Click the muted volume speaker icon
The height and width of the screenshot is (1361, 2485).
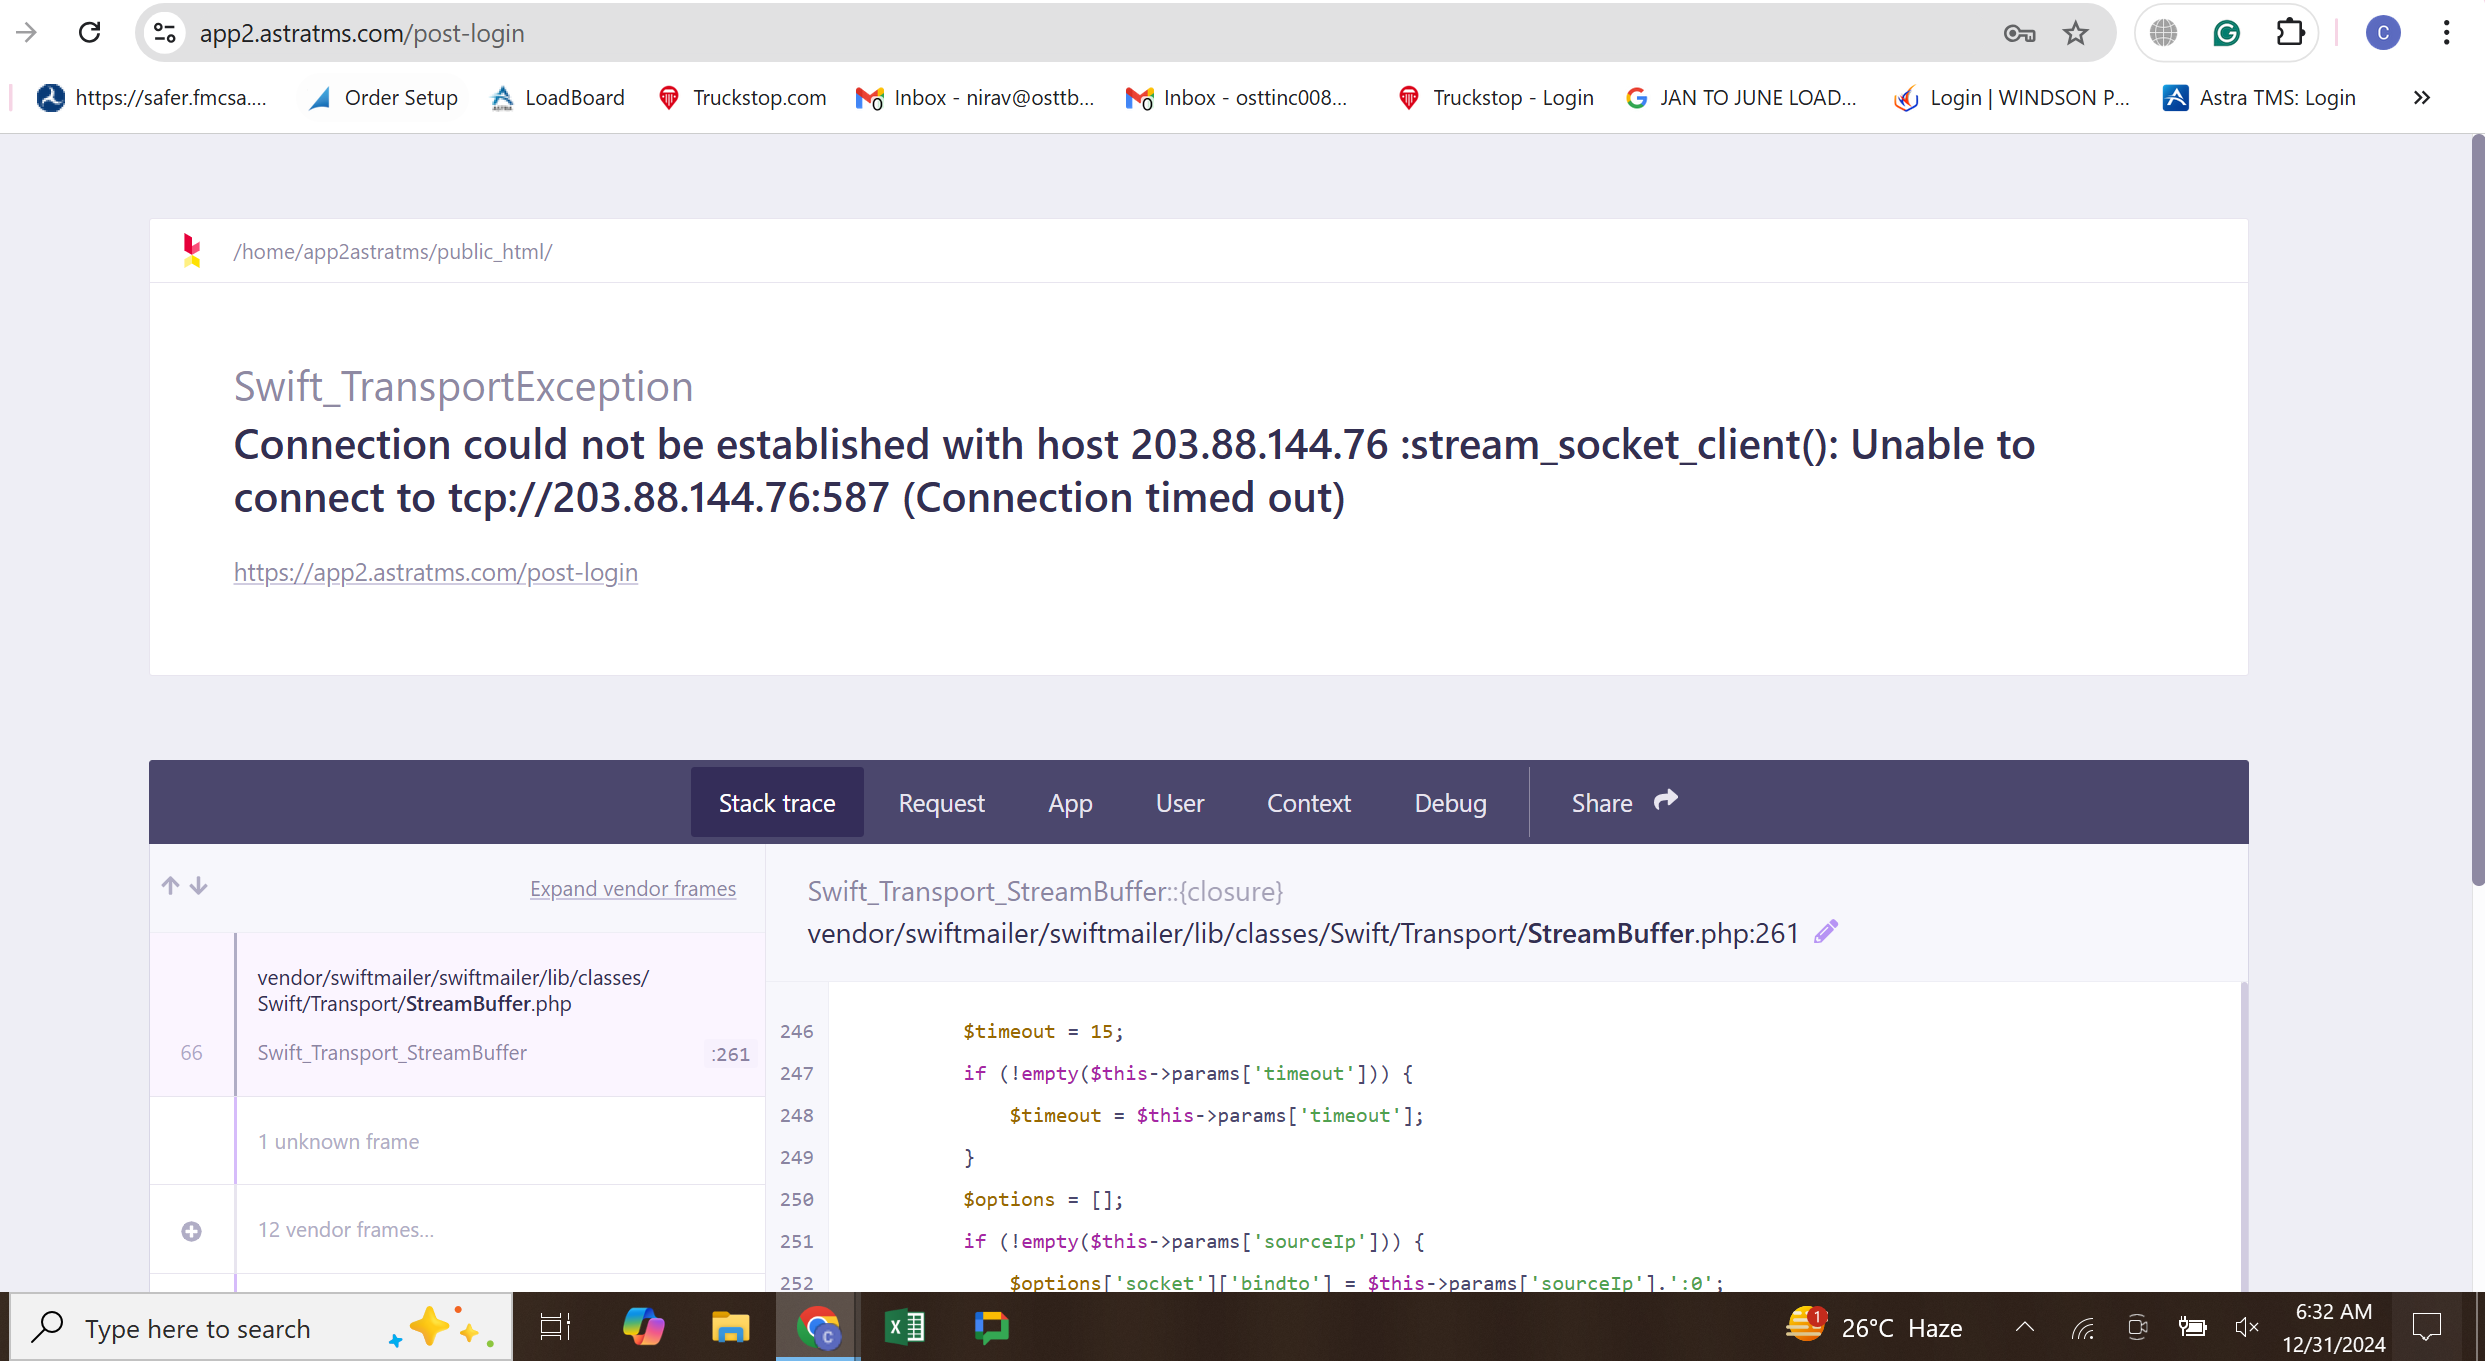2247,1327
